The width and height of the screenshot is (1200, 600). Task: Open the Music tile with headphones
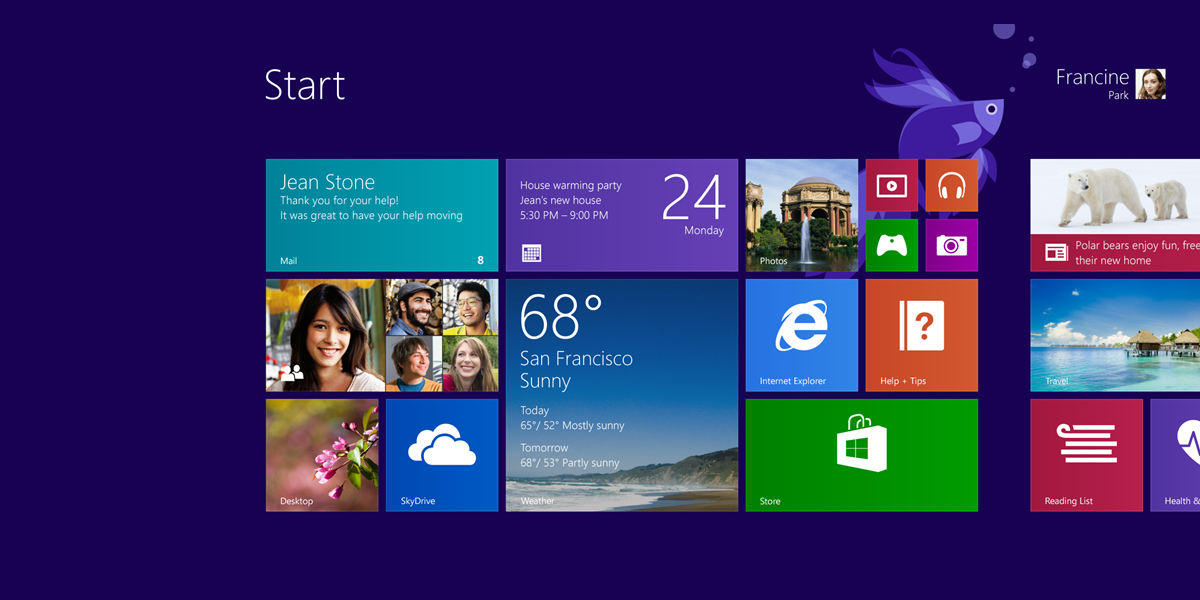(952, 185)
